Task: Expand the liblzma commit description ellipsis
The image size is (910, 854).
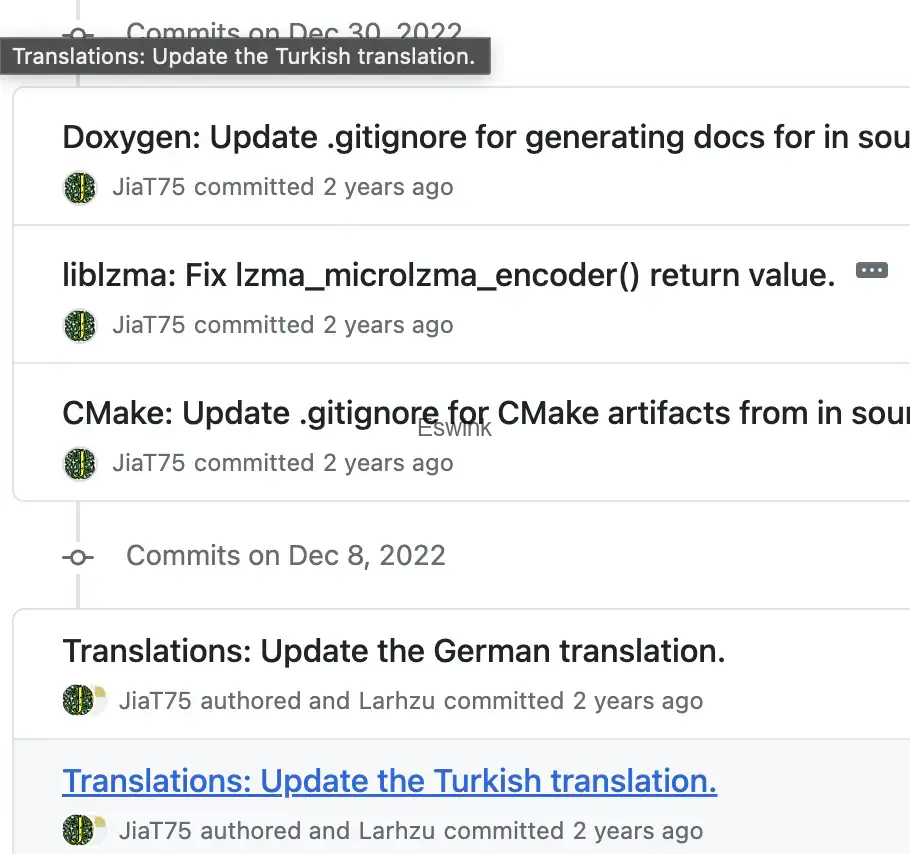Action: tap(872, 270)
